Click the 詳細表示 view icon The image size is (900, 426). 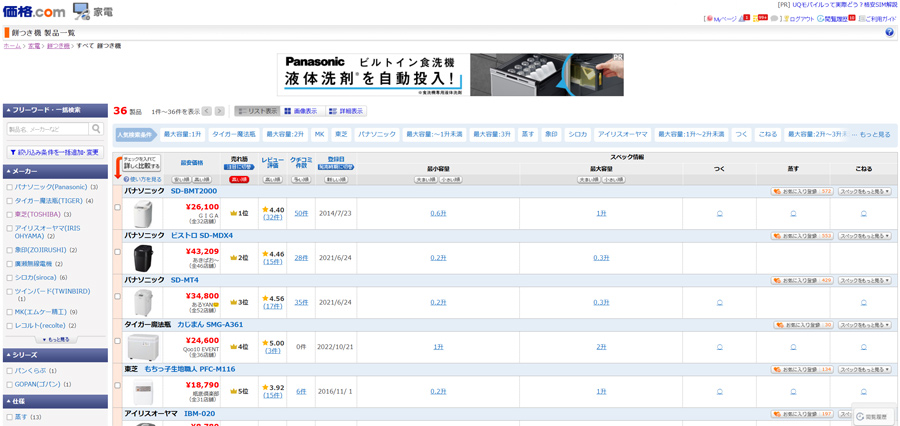[x=332, y=111]
